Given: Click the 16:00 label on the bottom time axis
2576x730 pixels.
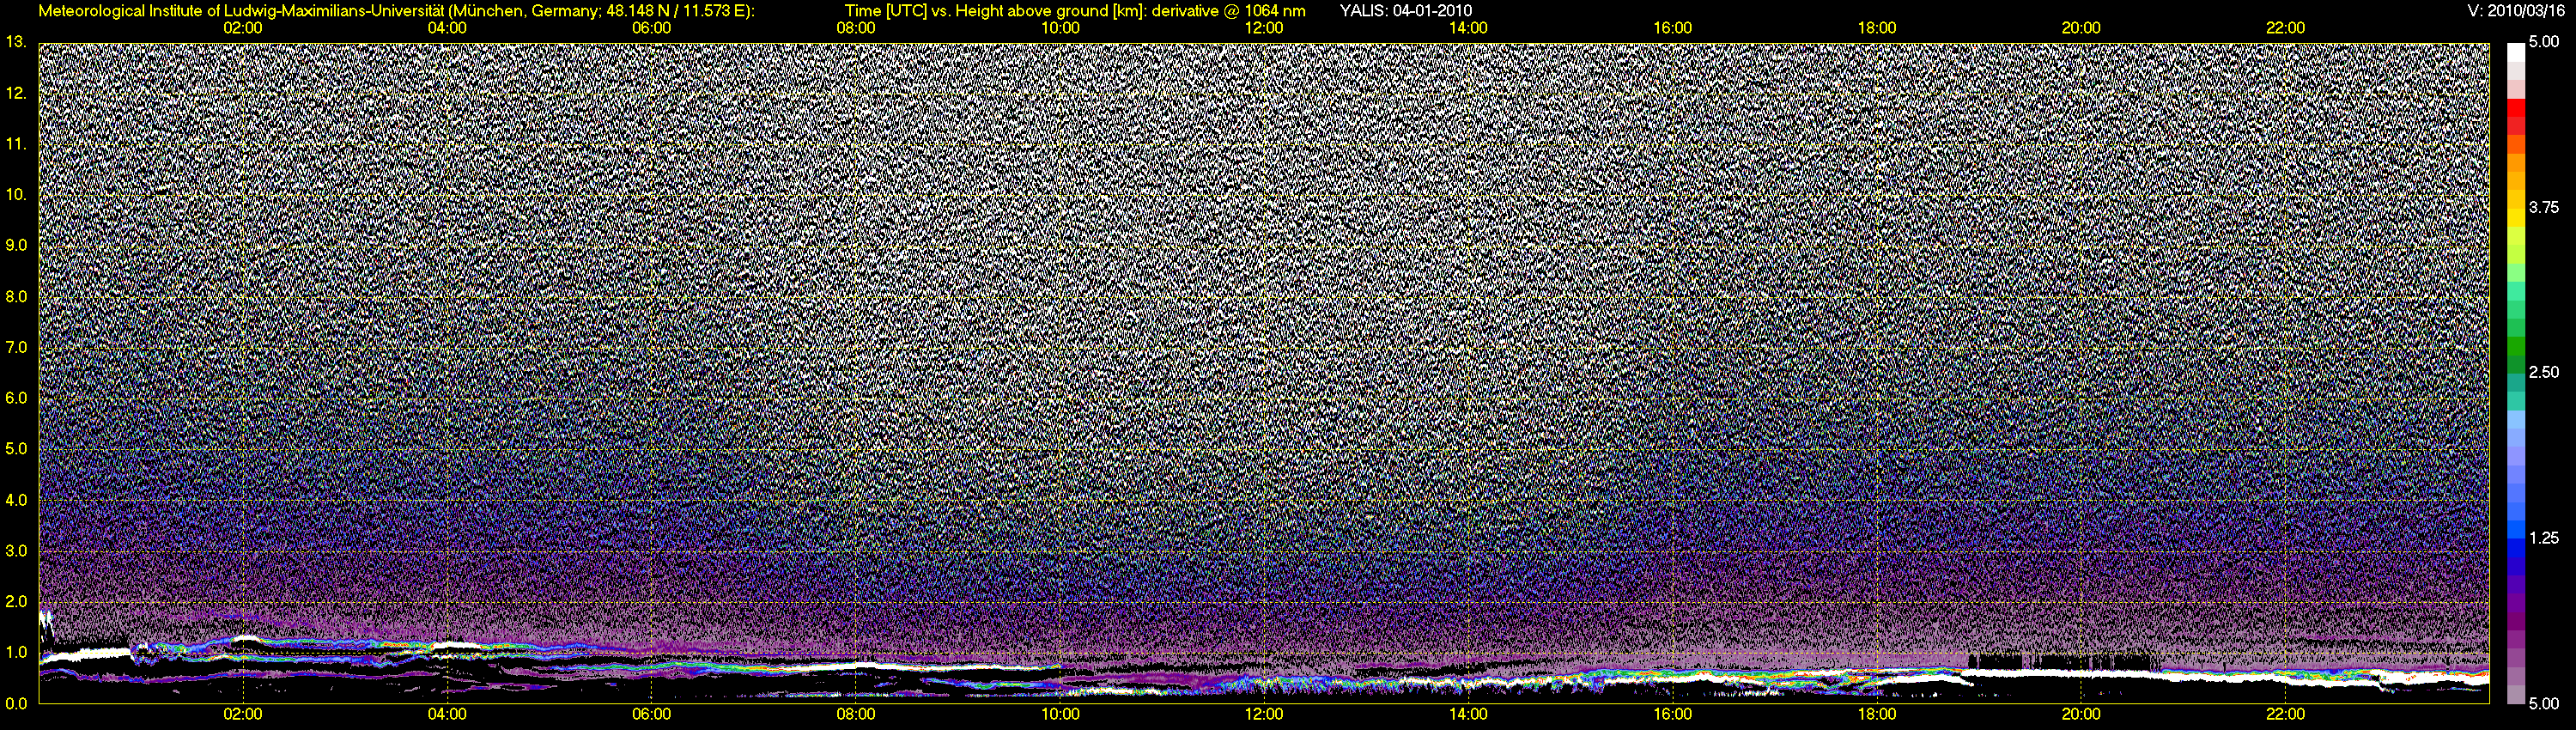Looking at the screenshot, I should click(1673, 715).
